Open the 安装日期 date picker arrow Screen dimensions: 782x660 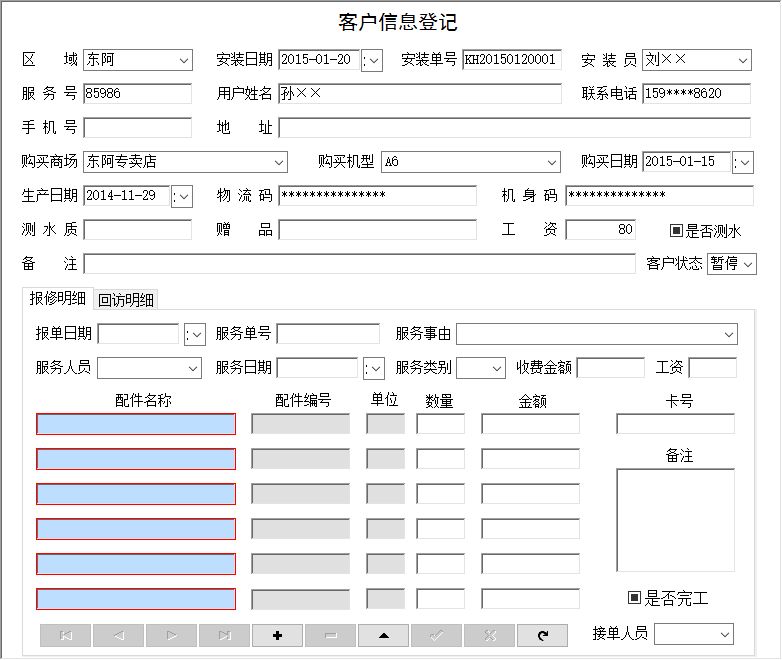coord(372,60)
